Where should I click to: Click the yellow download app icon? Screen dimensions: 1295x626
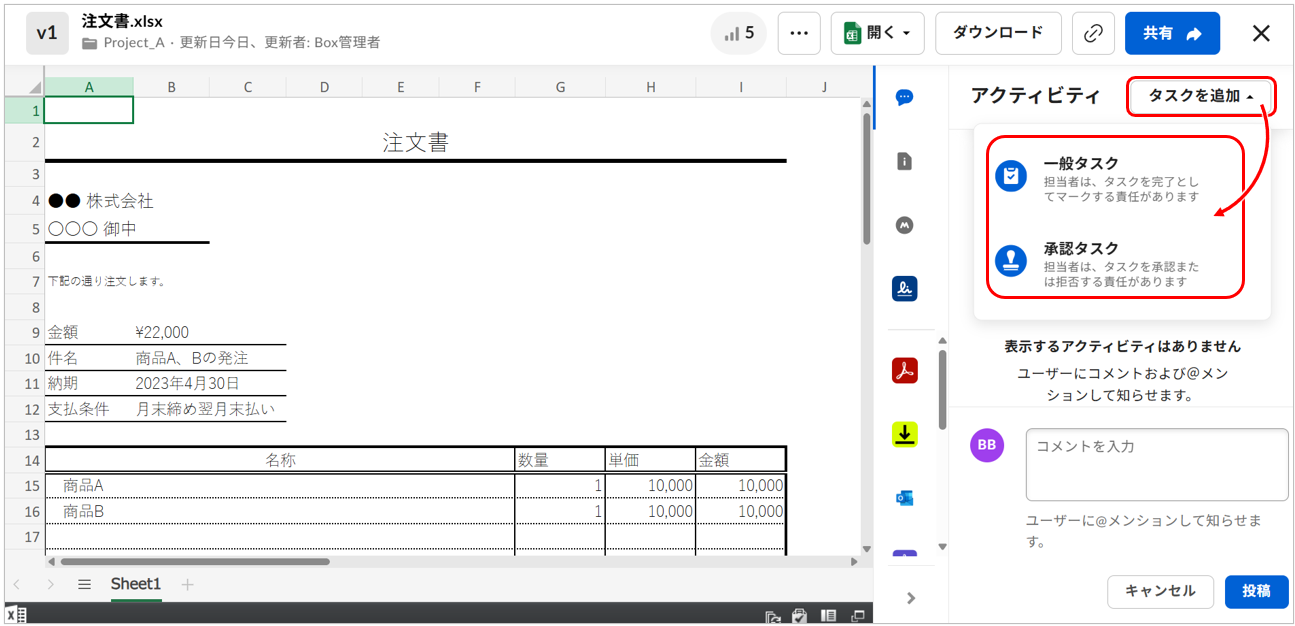point(904,434)
